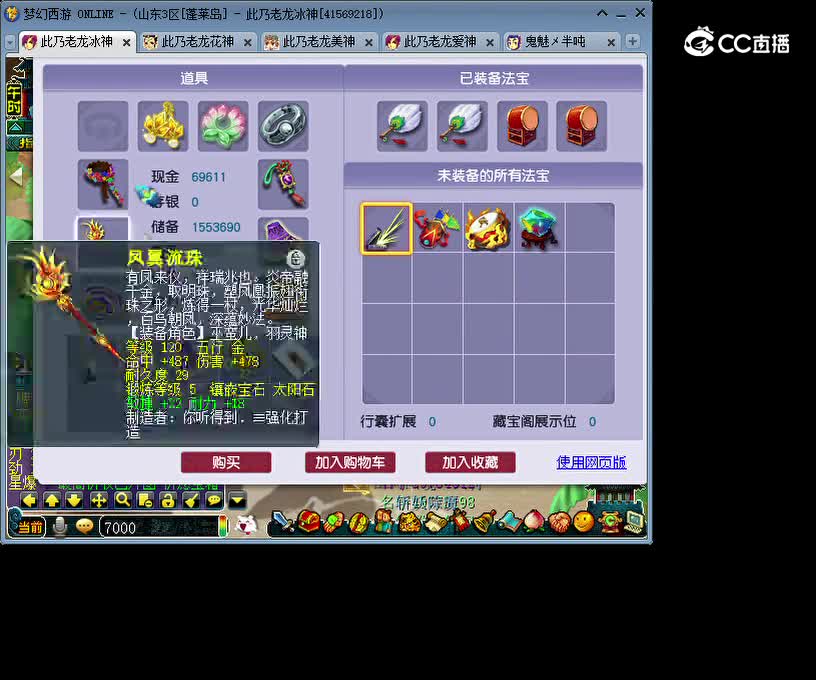Select the flower headdress equipment slot

click(x=103, y=184)
